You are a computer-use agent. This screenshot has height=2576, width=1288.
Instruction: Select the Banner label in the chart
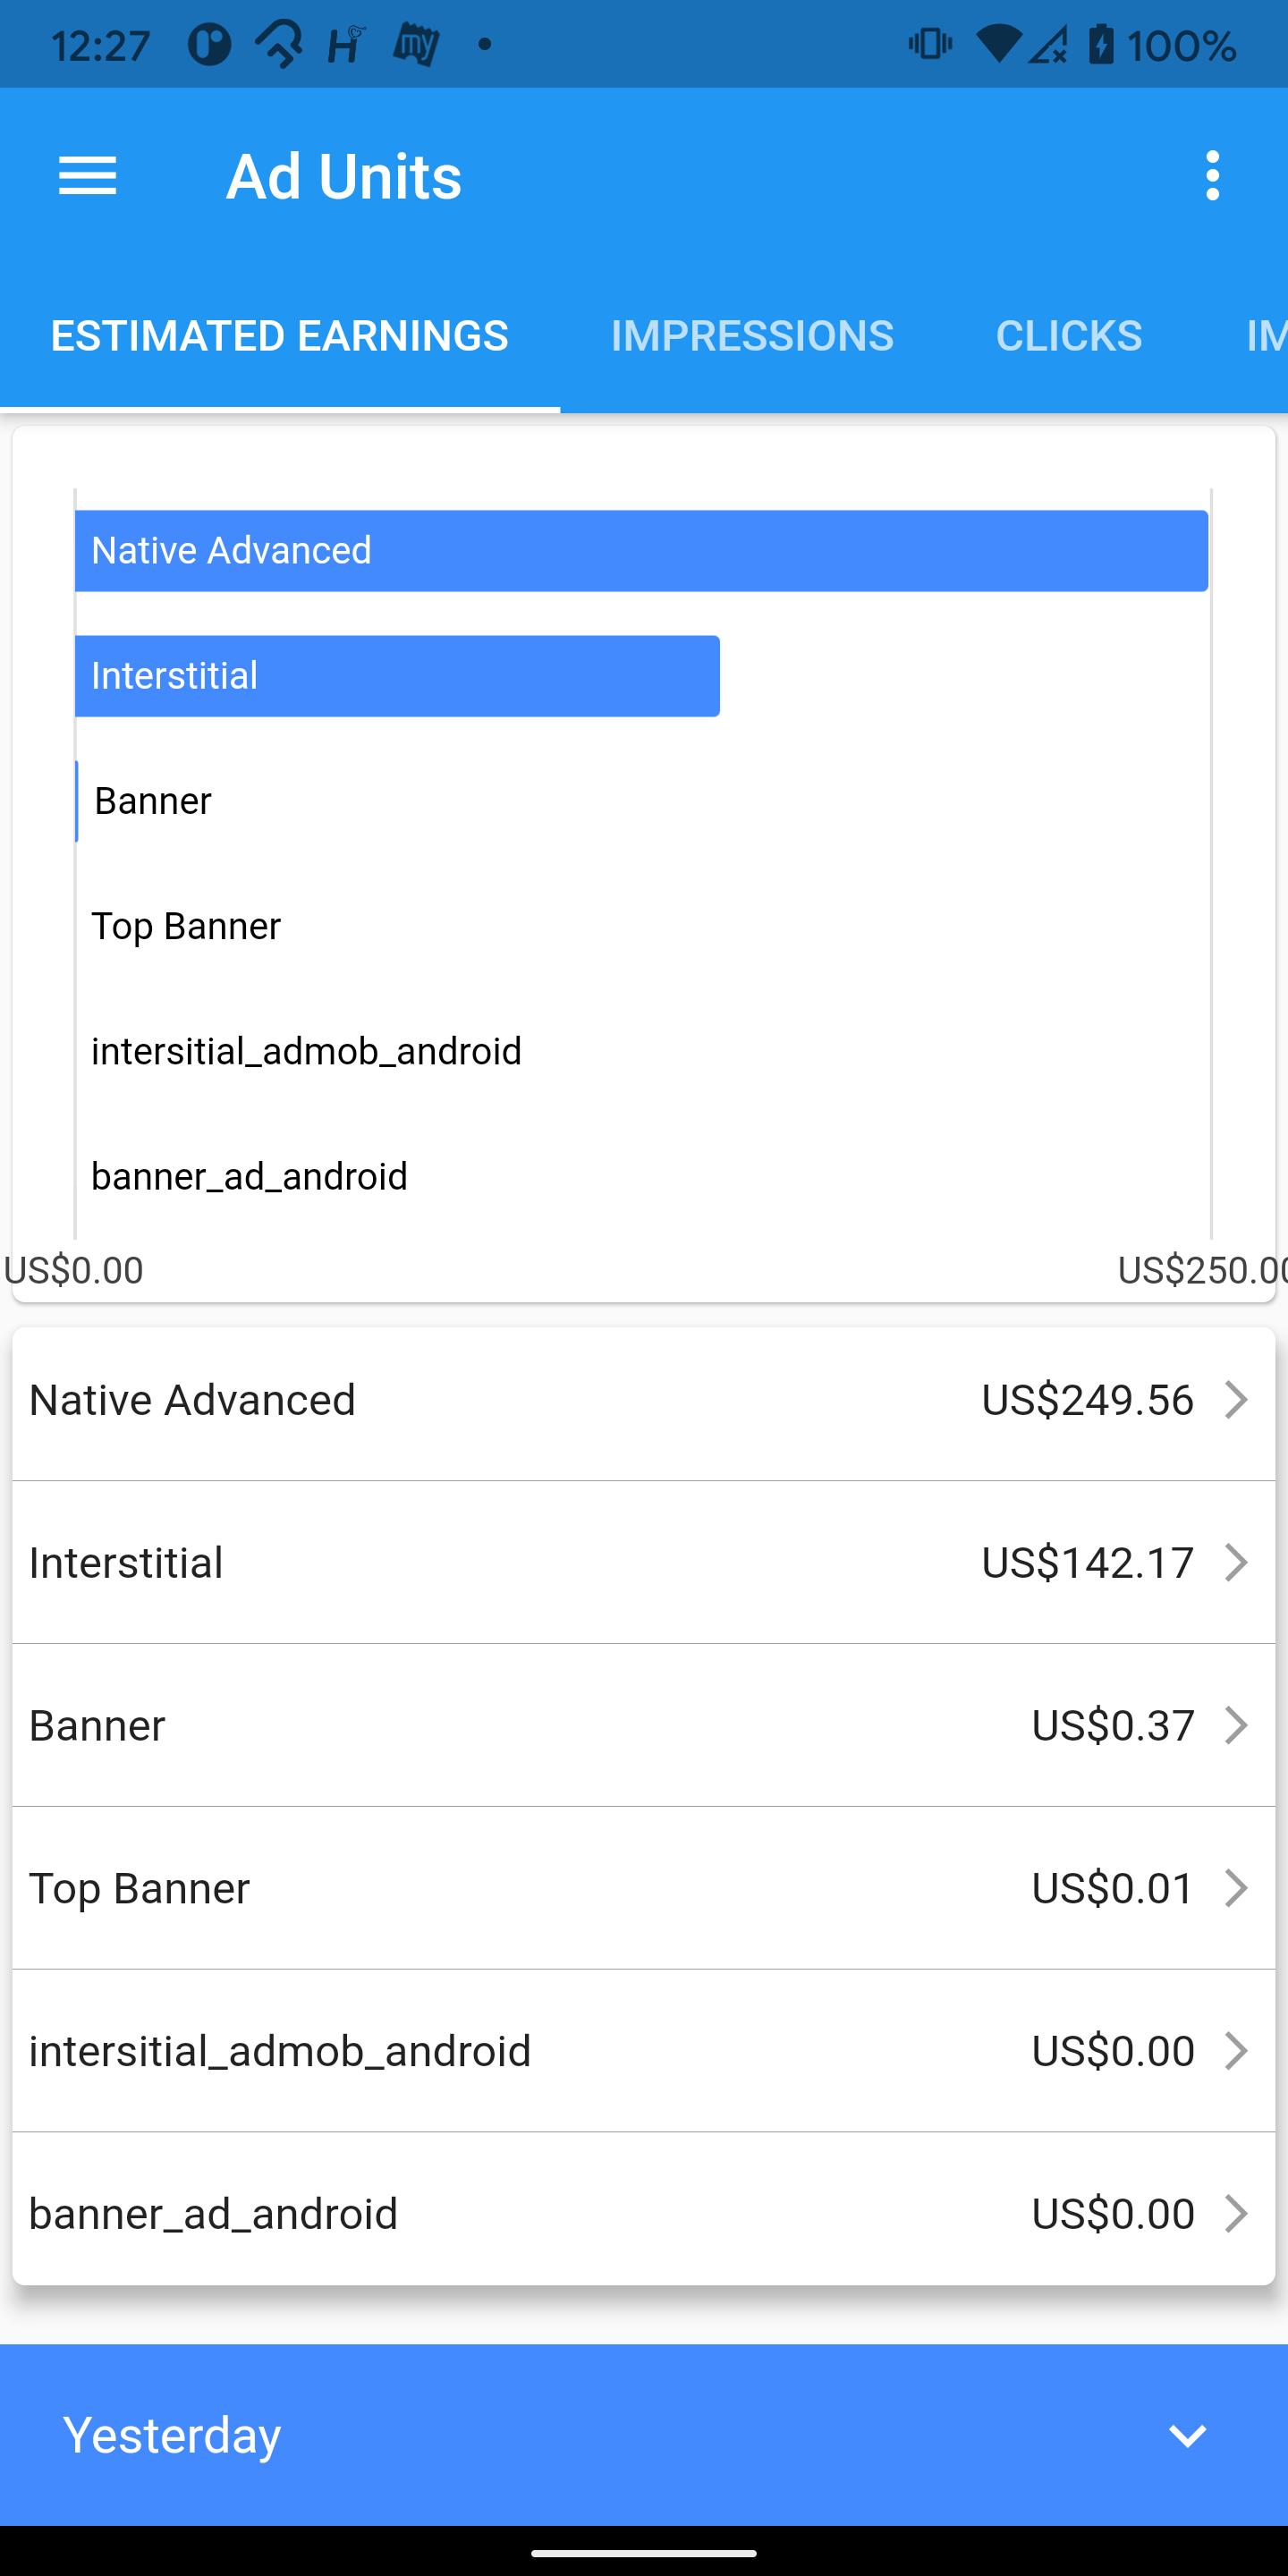click(153, 801)
